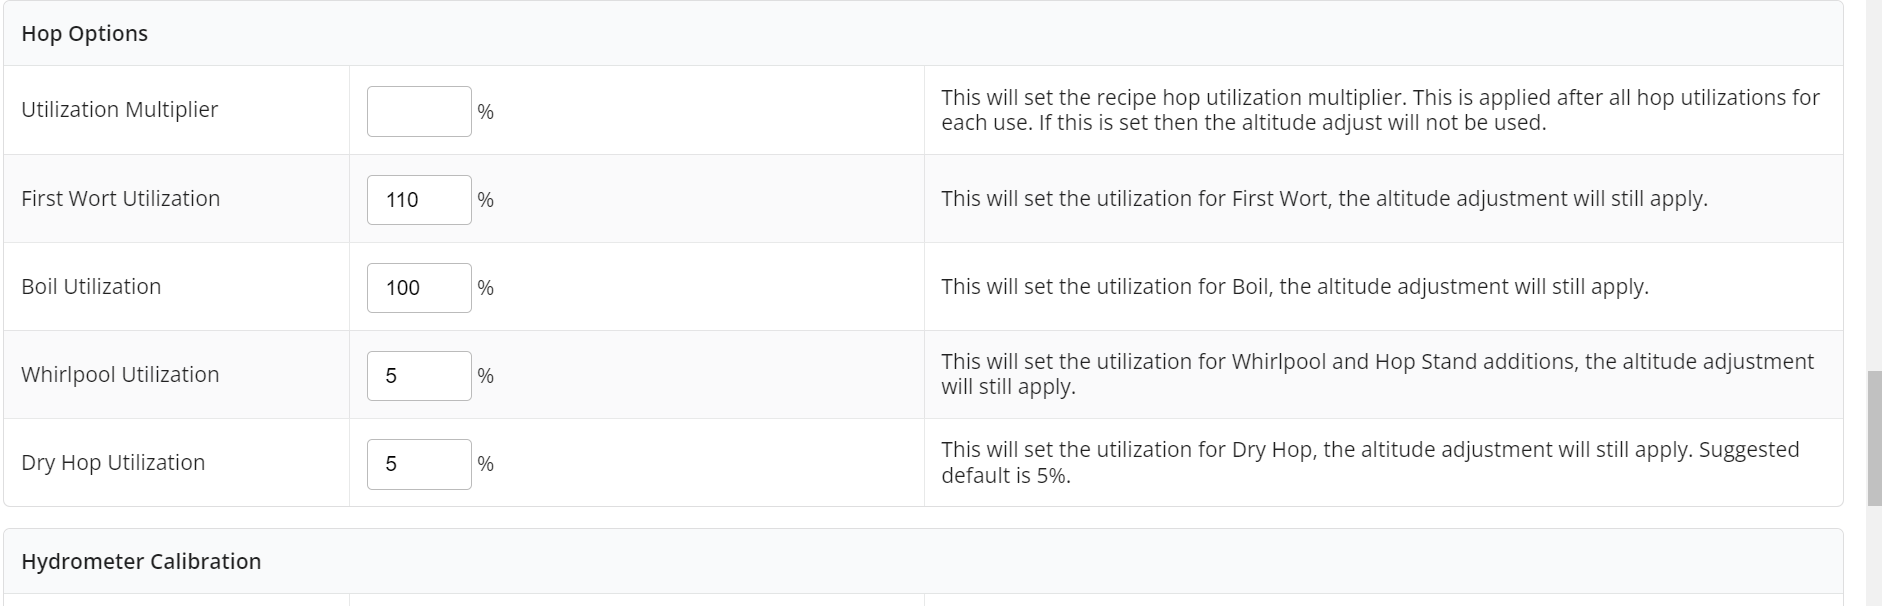Click the empty Utilization Multiplier input field
The height and width of the screenshot is (606, 1882).
(x=419, y=111)
